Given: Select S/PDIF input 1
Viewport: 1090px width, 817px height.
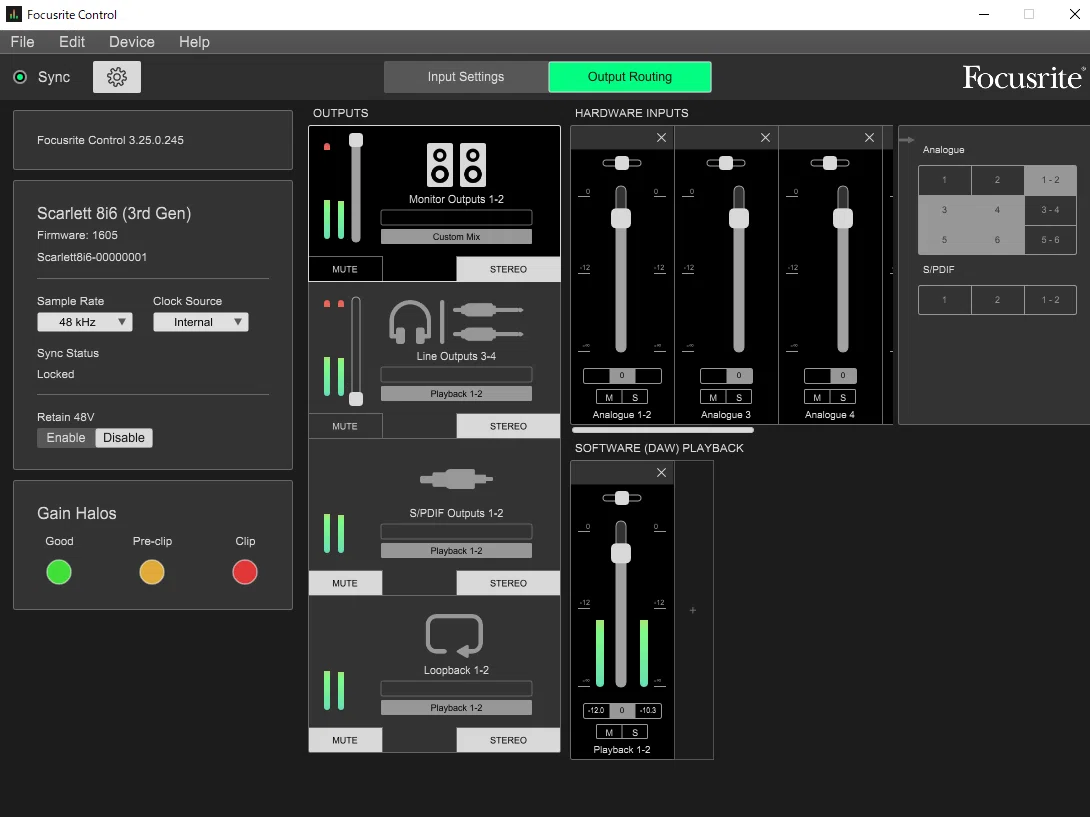Looking at the screenshot, I should [x=945, y=300].
